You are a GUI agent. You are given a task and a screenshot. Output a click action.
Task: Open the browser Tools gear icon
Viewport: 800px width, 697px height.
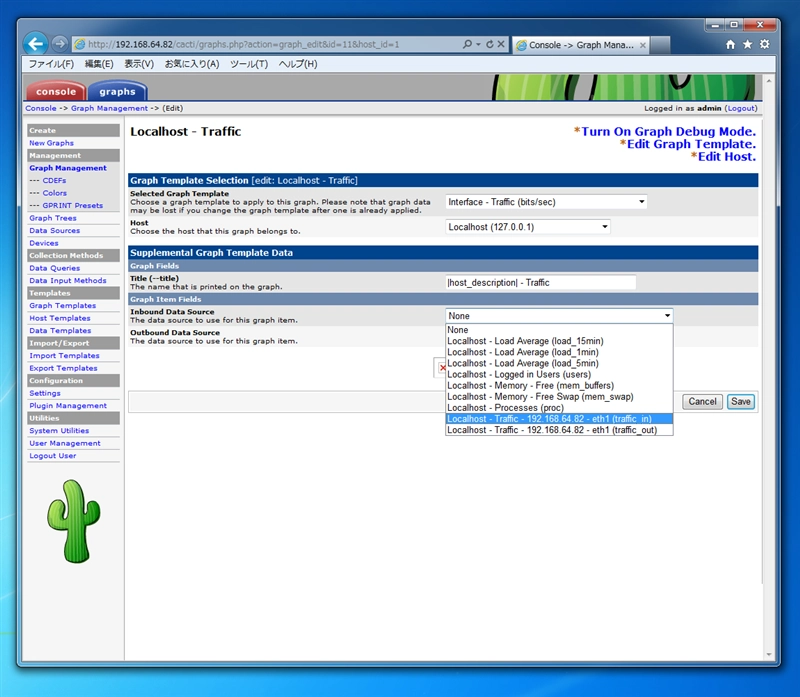point(764,44)
